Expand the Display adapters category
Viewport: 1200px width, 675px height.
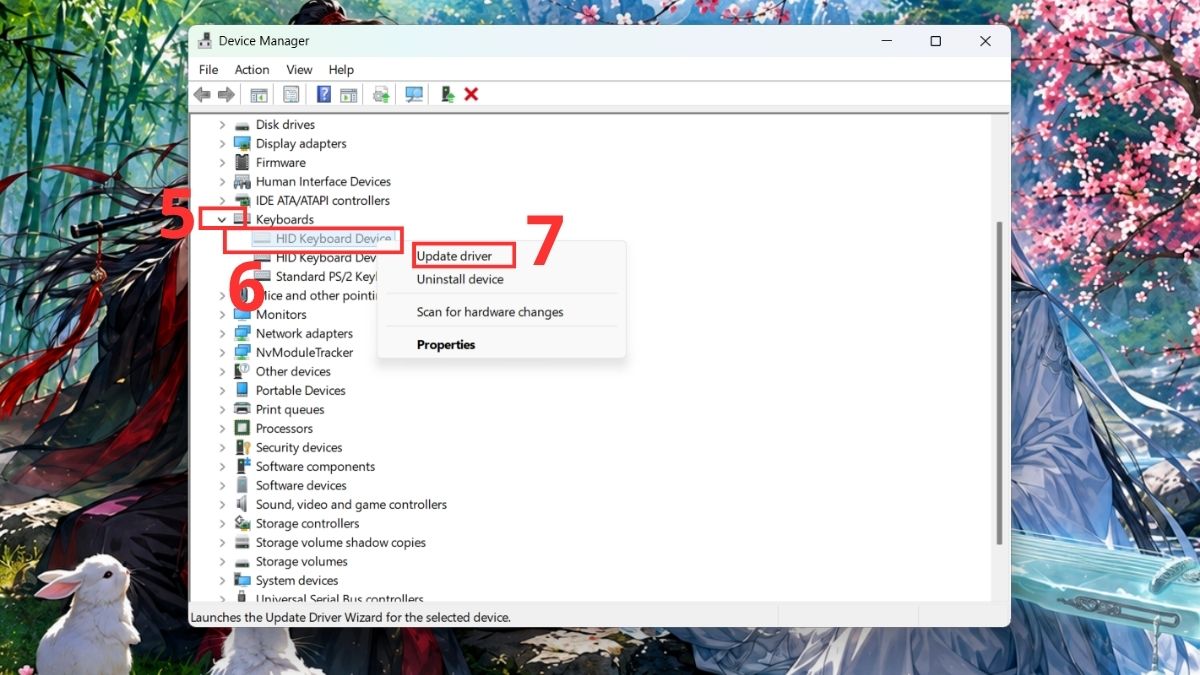point(223,144)
